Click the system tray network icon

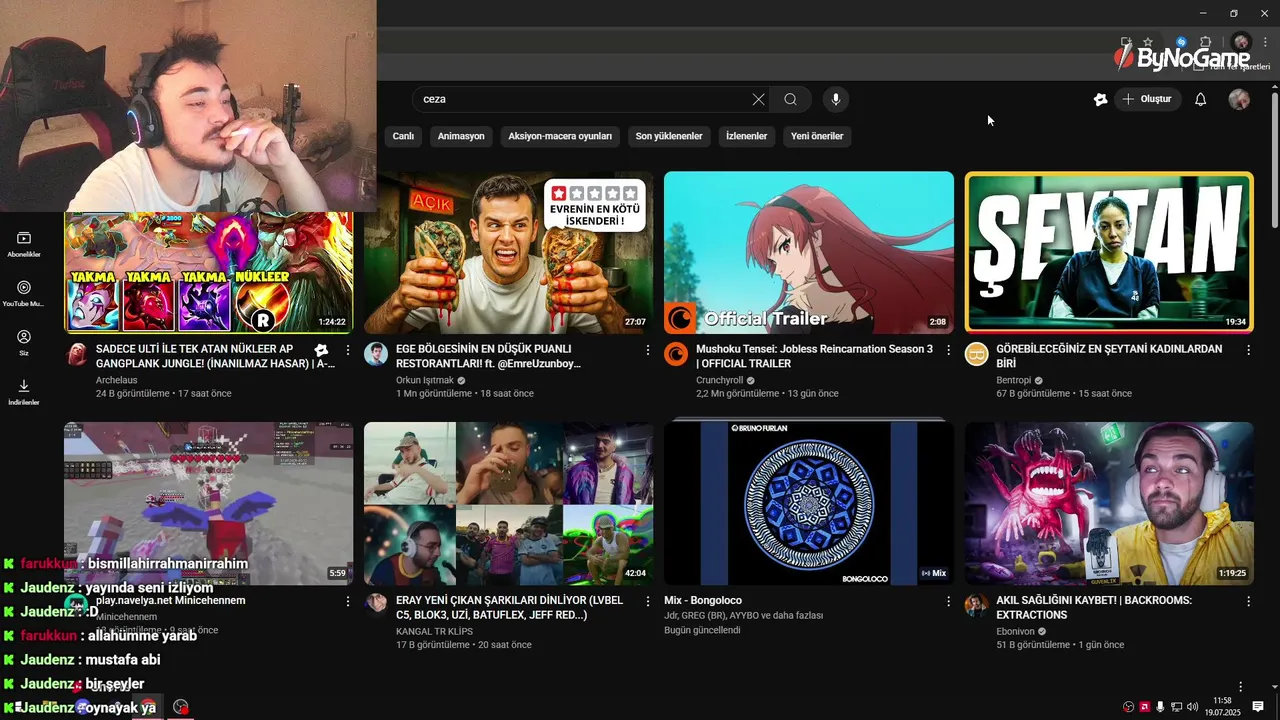click(1177, 707)
